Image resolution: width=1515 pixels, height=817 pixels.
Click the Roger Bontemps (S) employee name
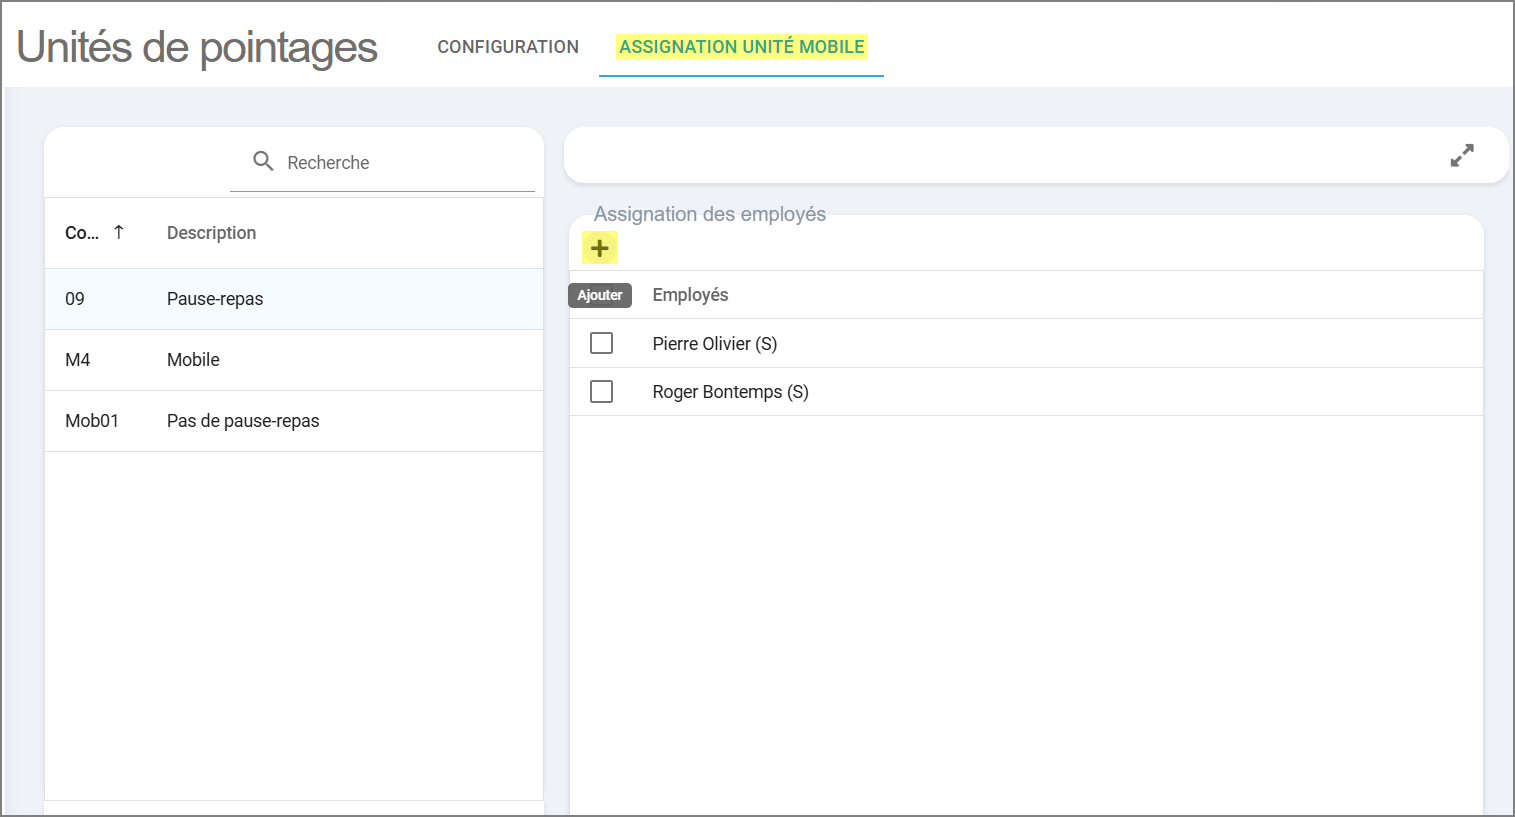(x=730, y=392)
